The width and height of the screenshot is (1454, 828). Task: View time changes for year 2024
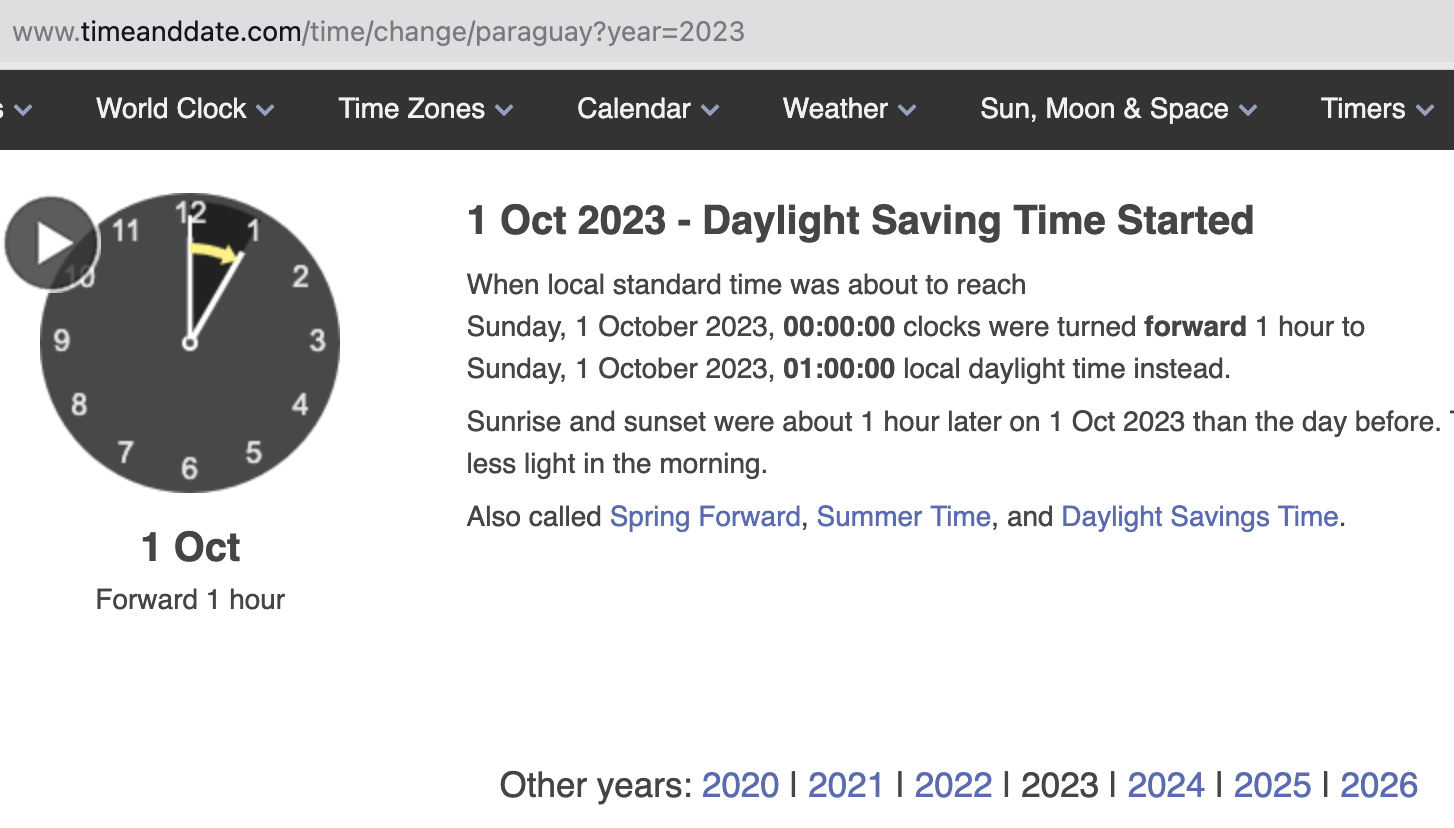(1166, 785)
